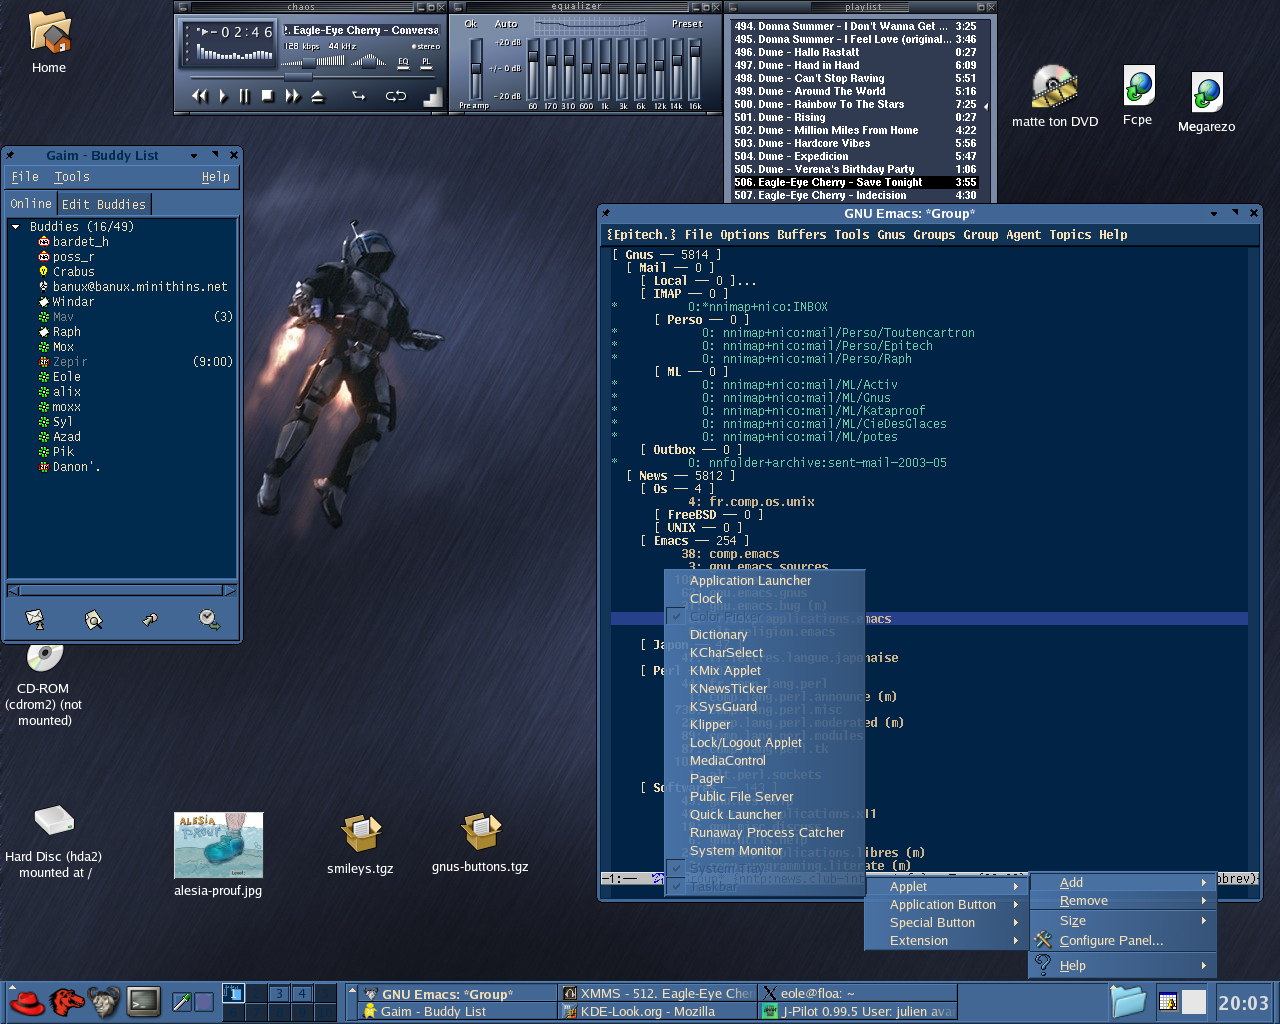Open alesia-prouf.jpg thumbnail
The width and height of the screenshot is (1280, 1024).
point(218,855)
